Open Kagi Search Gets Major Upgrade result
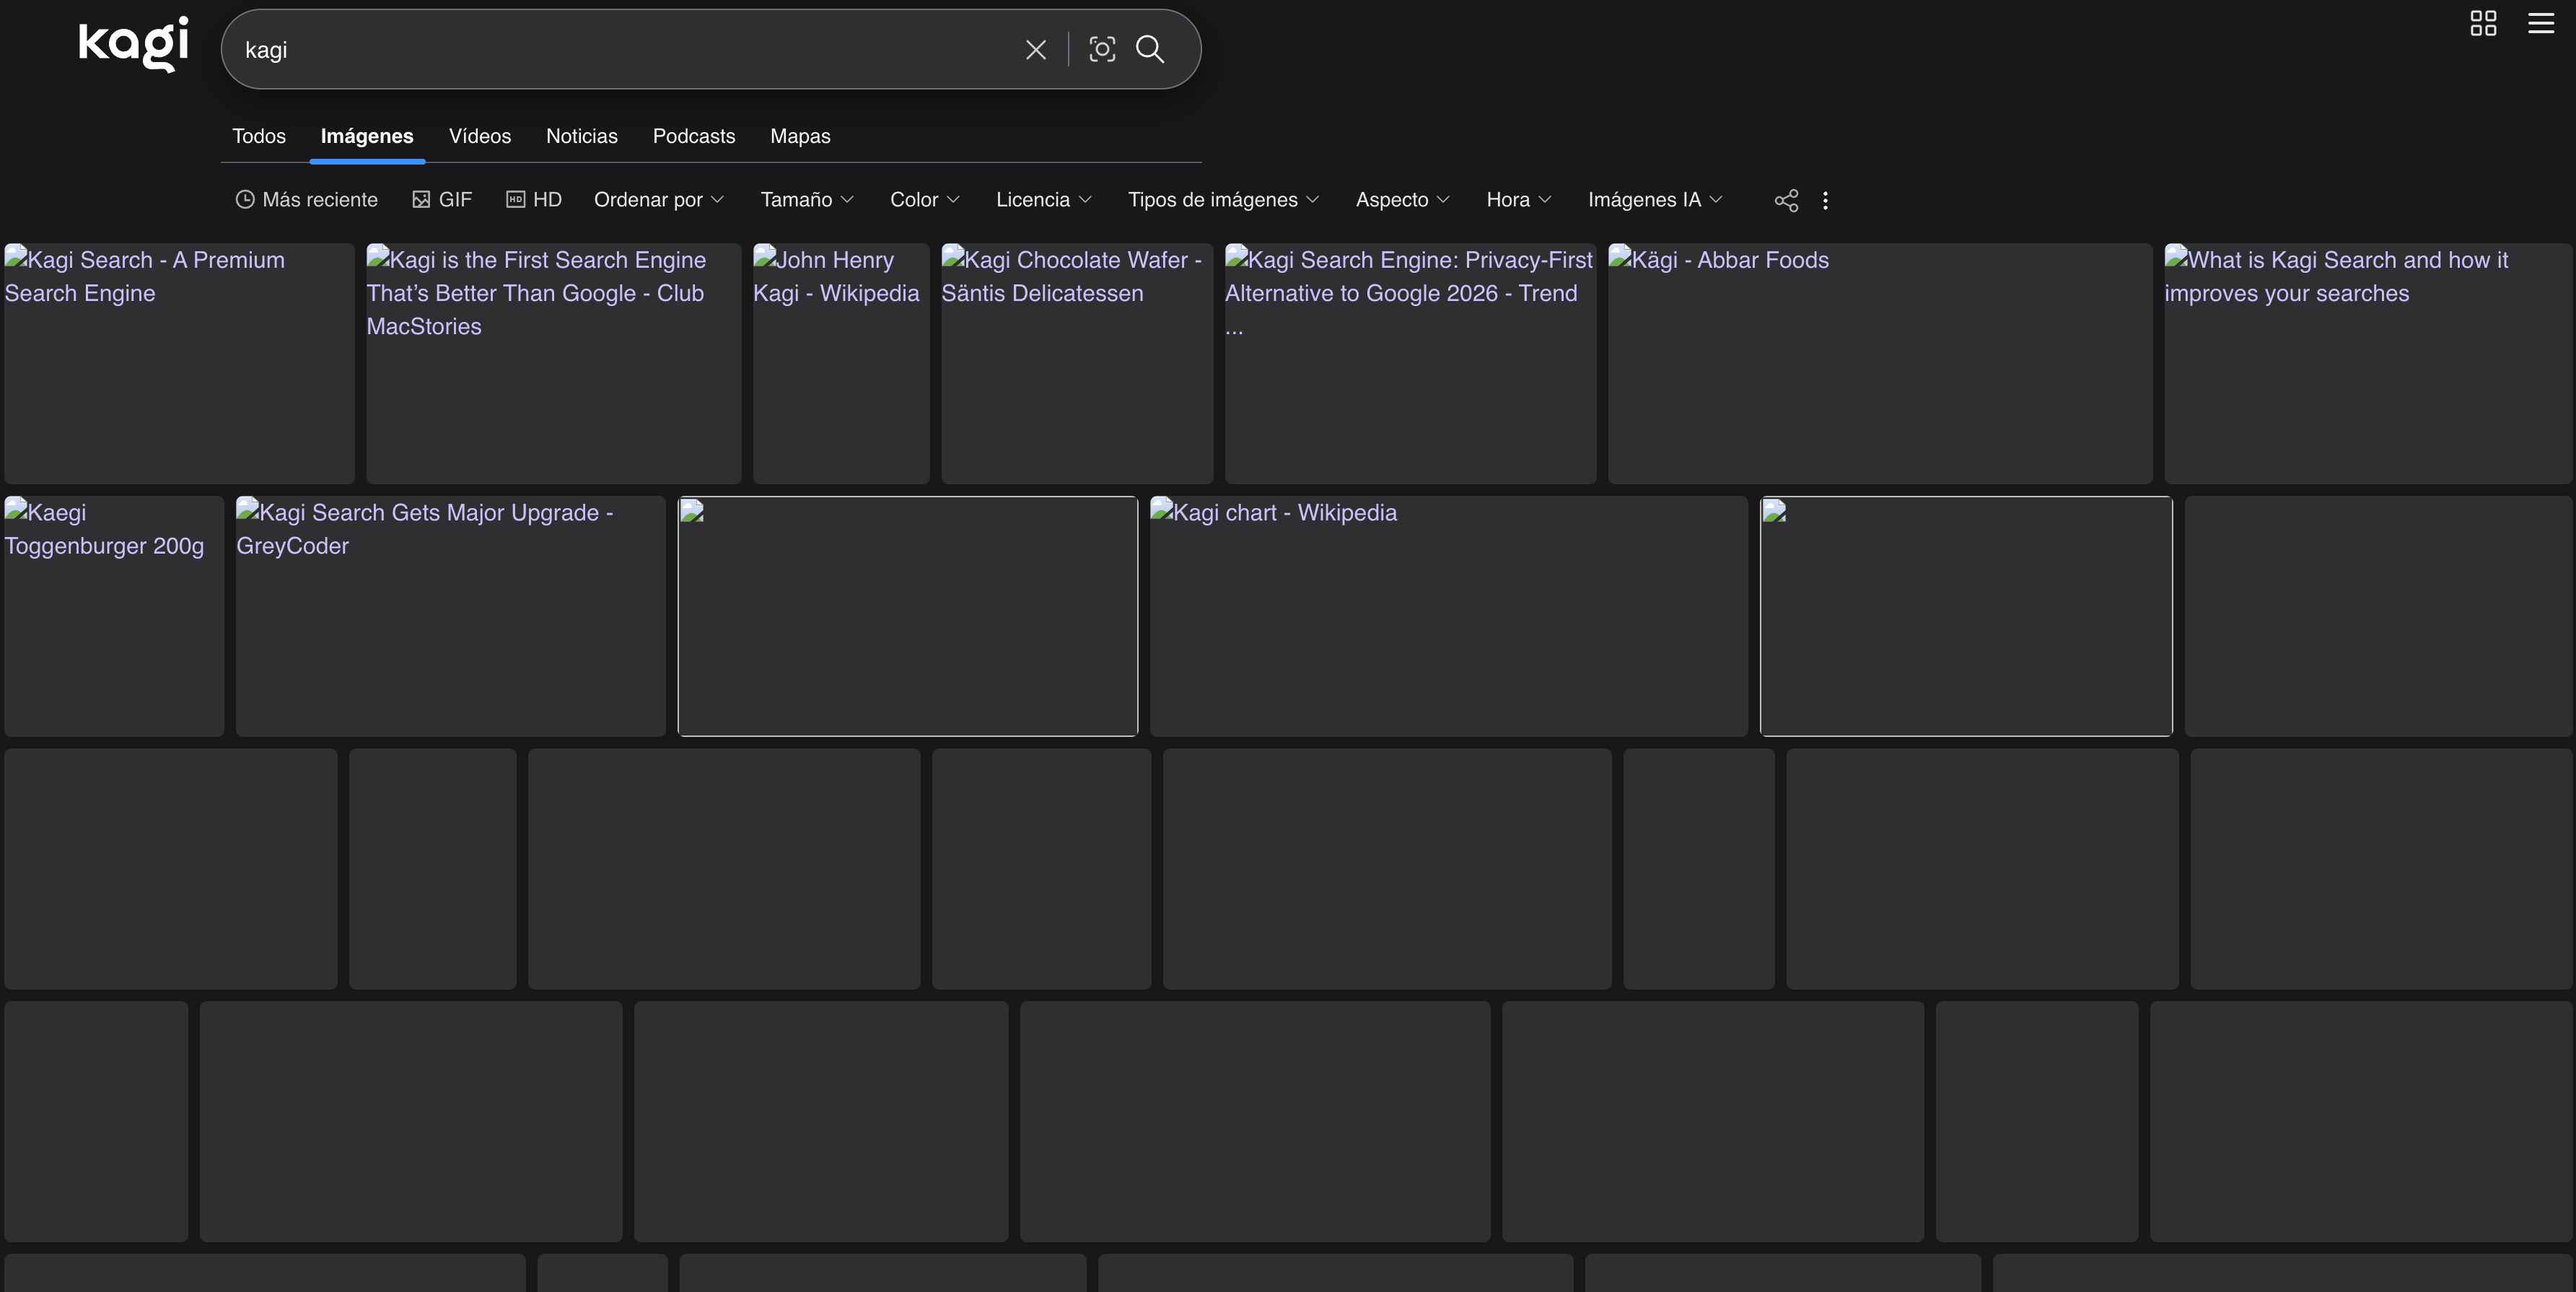The width and height of the screenshot is (2576, 1292). pos(450,616)
